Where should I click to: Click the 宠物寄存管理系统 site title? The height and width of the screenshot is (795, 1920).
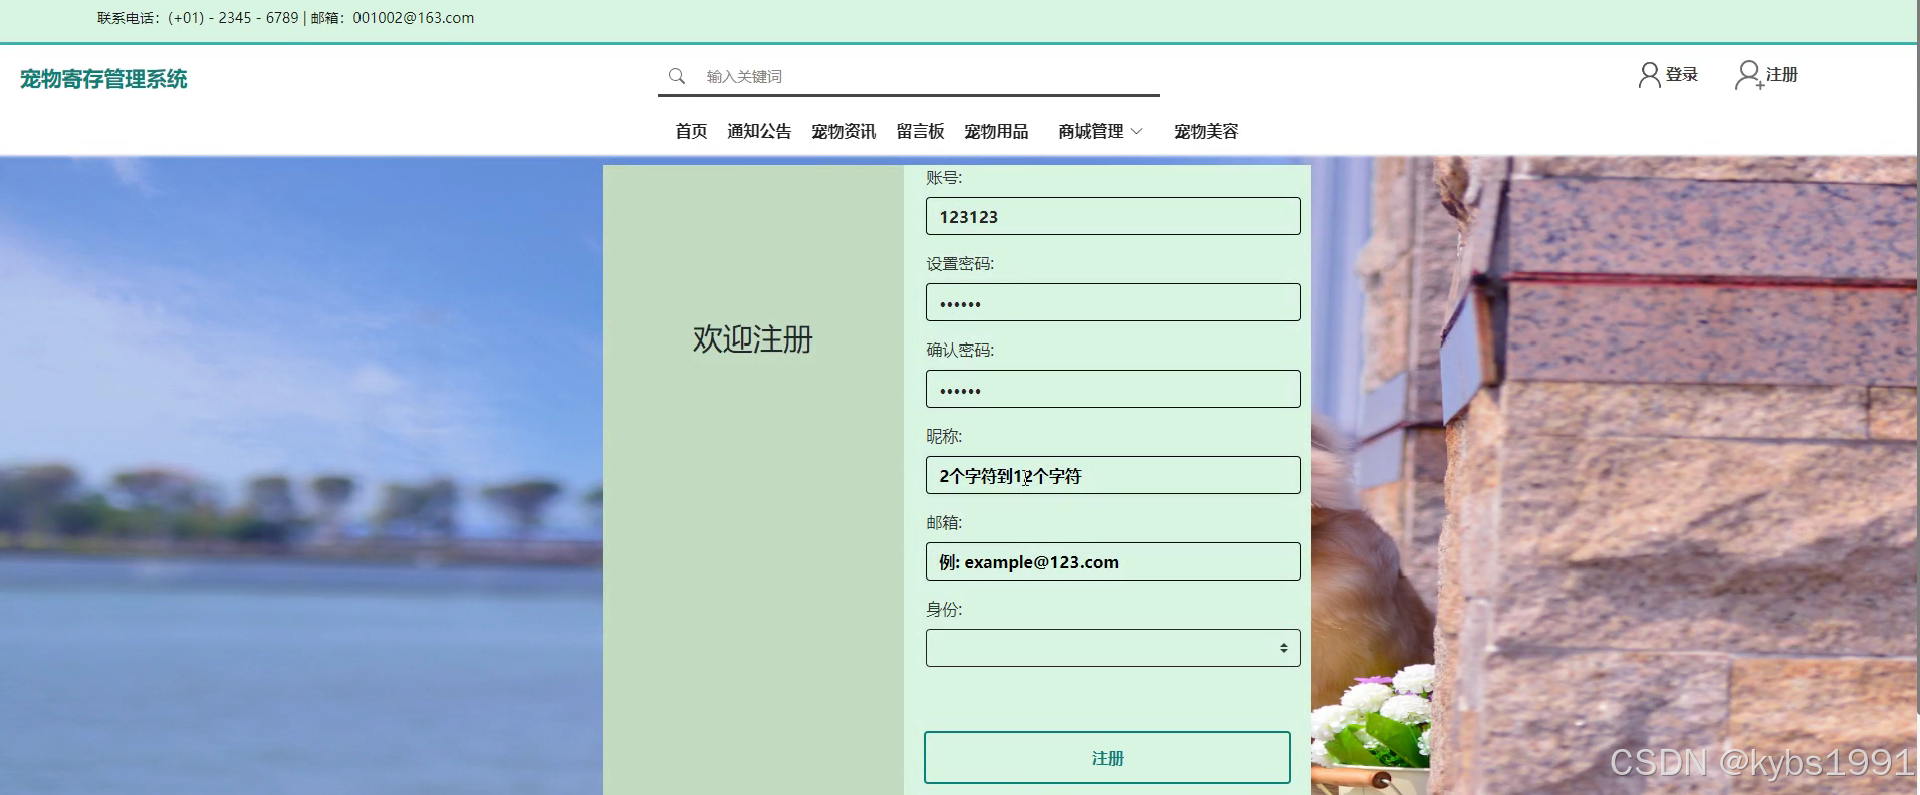(x=104, y=79)
